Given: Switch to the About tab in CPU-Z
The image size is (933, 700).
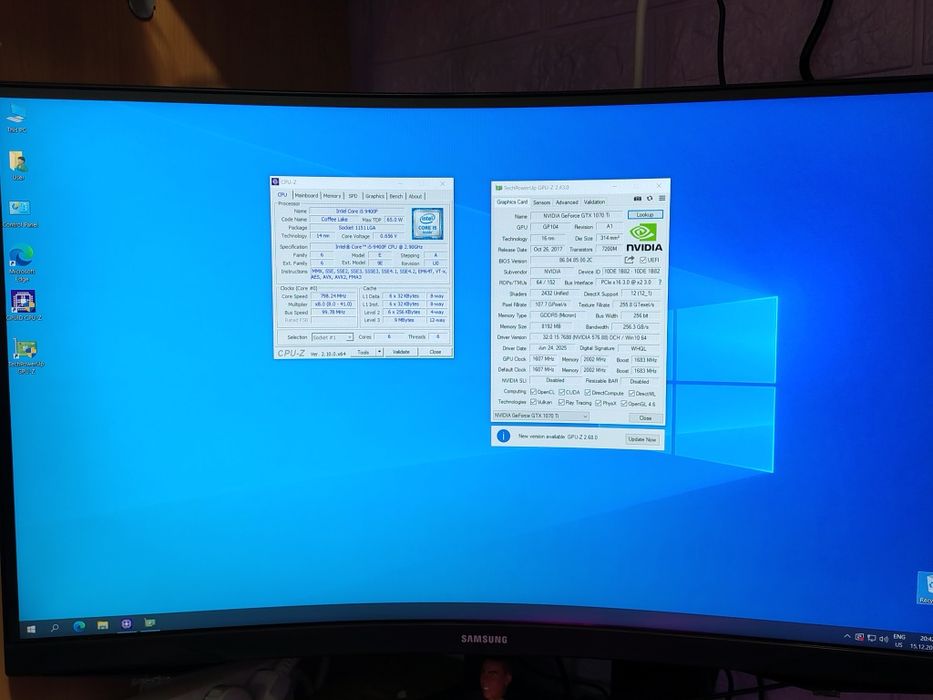Looking at the screenshot, I should click(415, 196).
